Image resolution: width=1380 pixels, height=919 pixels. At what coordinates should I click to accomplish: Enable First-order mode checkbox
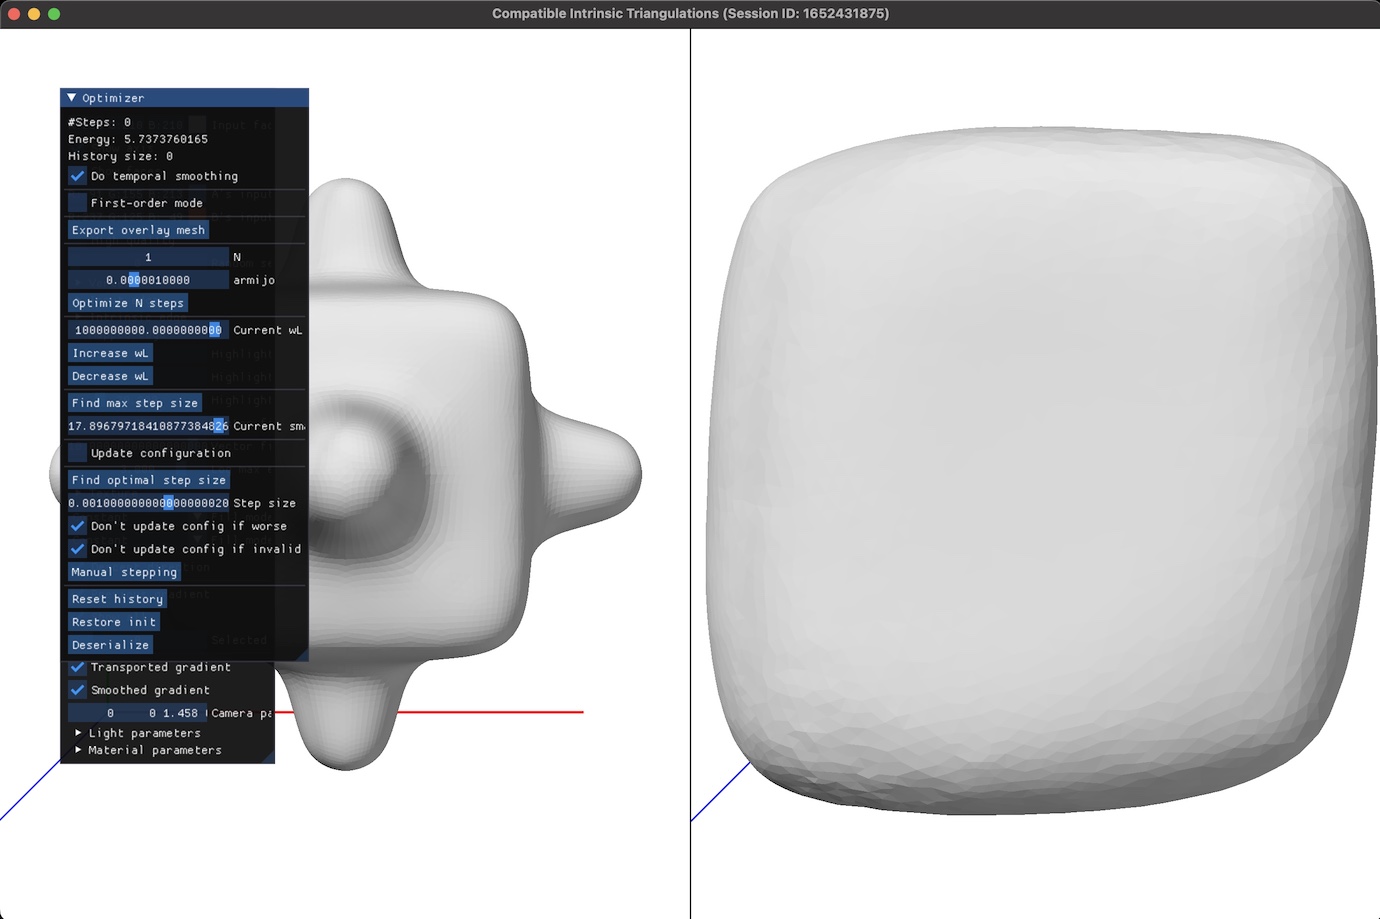77,203
